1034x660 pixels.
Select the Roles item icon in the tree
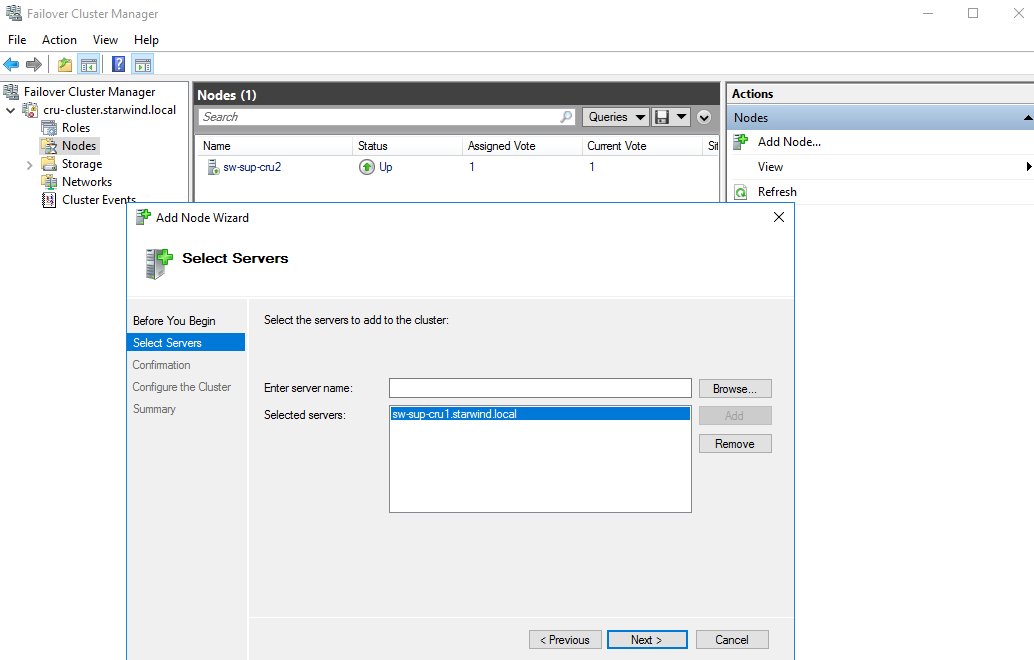[x=48, y=127]
